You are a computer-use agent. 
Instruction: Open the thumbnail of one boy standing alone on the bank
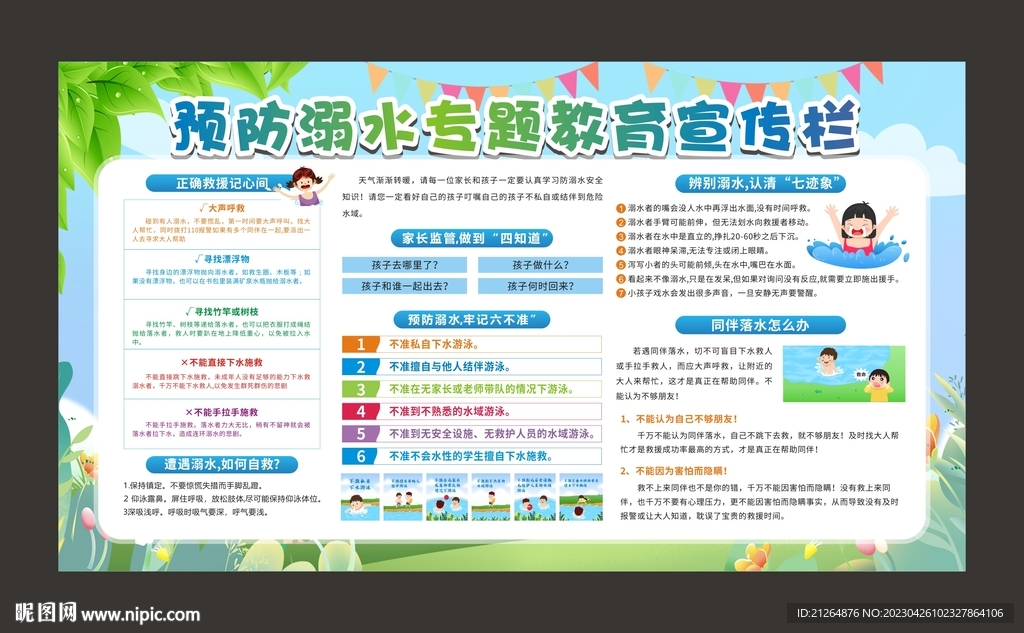[491, 497]
